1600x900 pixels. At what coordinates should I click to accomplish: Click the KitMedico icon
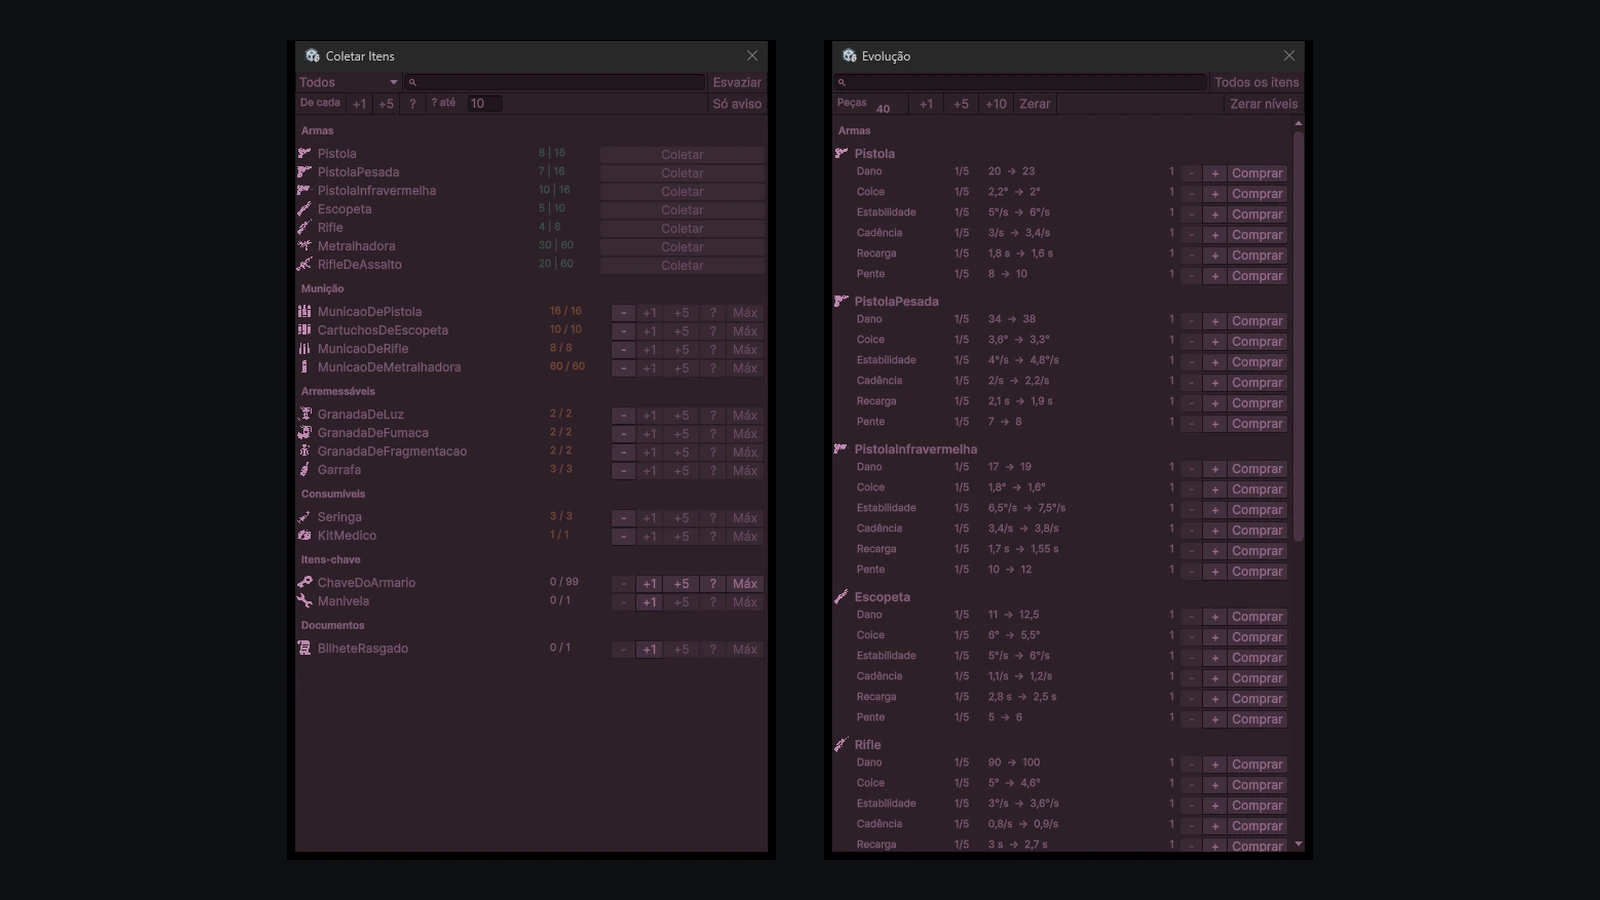(304, 535)
